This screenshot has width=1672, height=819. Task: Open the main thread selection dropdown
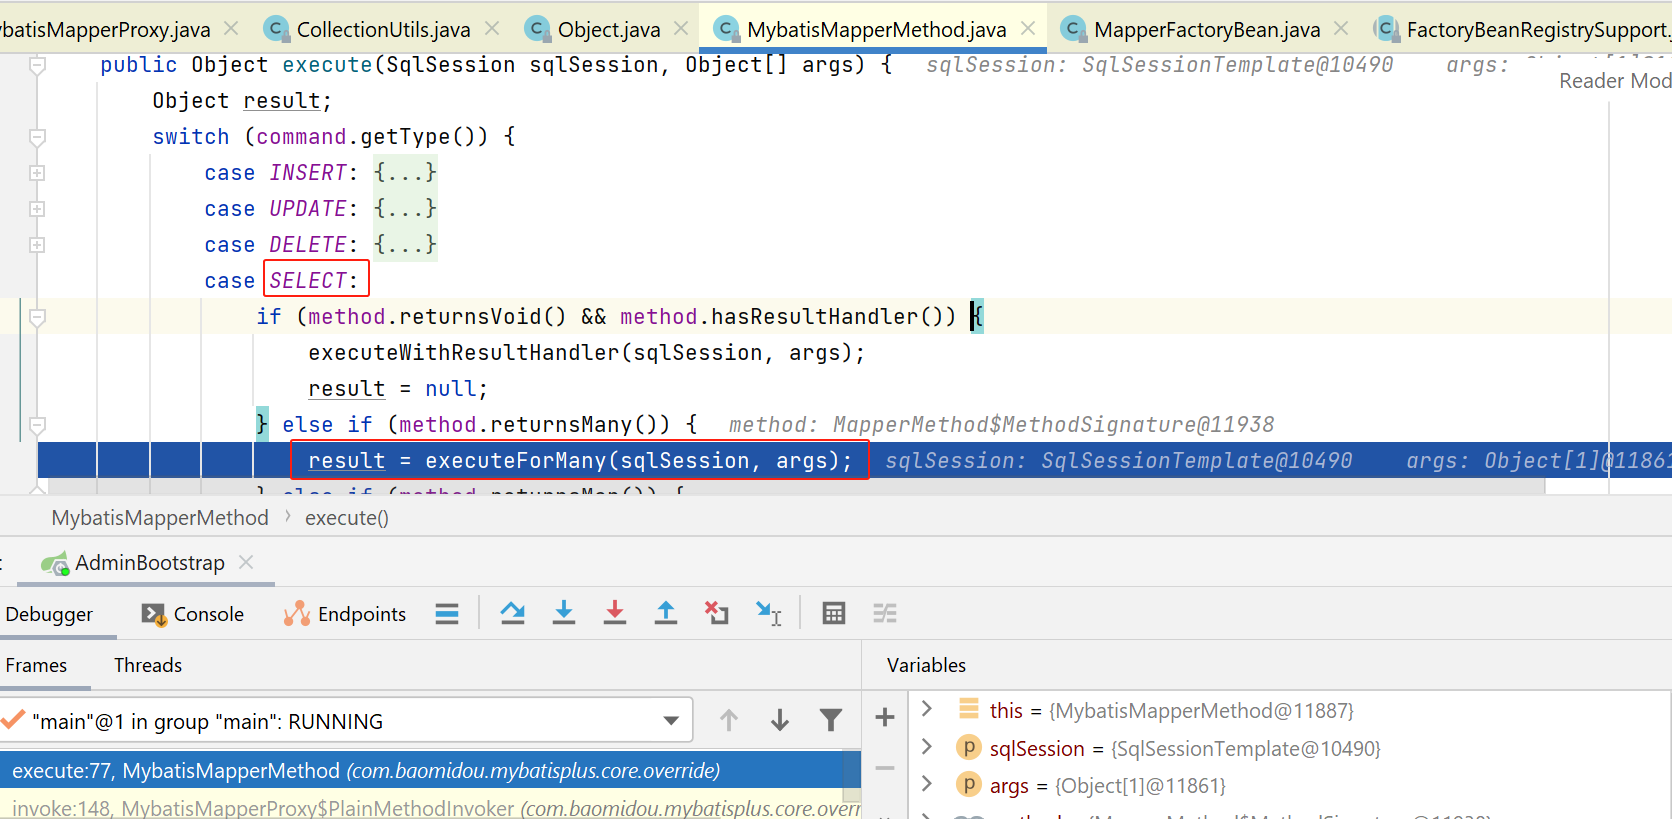point(671,721)
